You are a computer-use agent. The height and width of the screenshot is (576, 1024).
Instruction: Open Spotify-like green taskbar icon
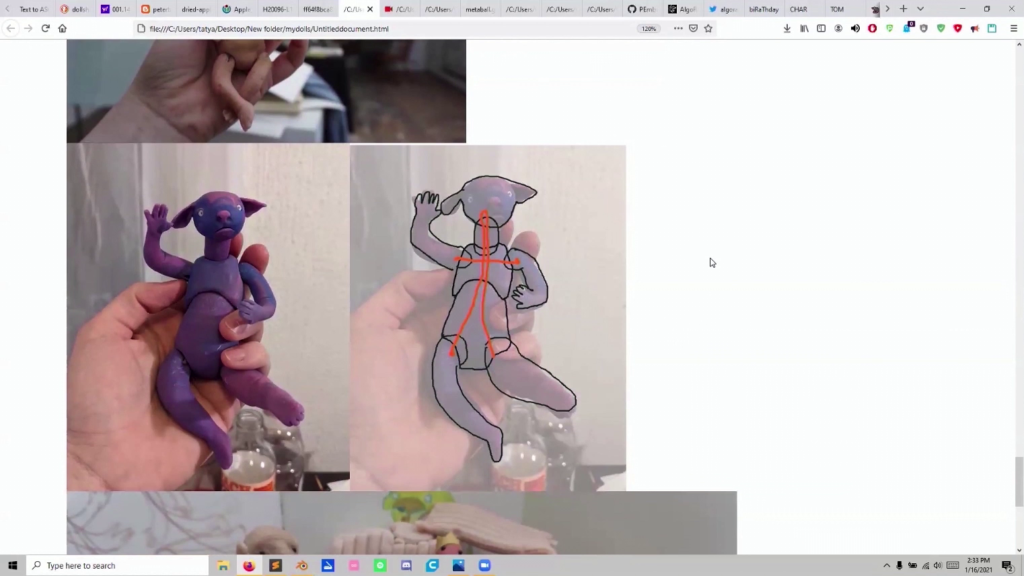click(380, 566)
